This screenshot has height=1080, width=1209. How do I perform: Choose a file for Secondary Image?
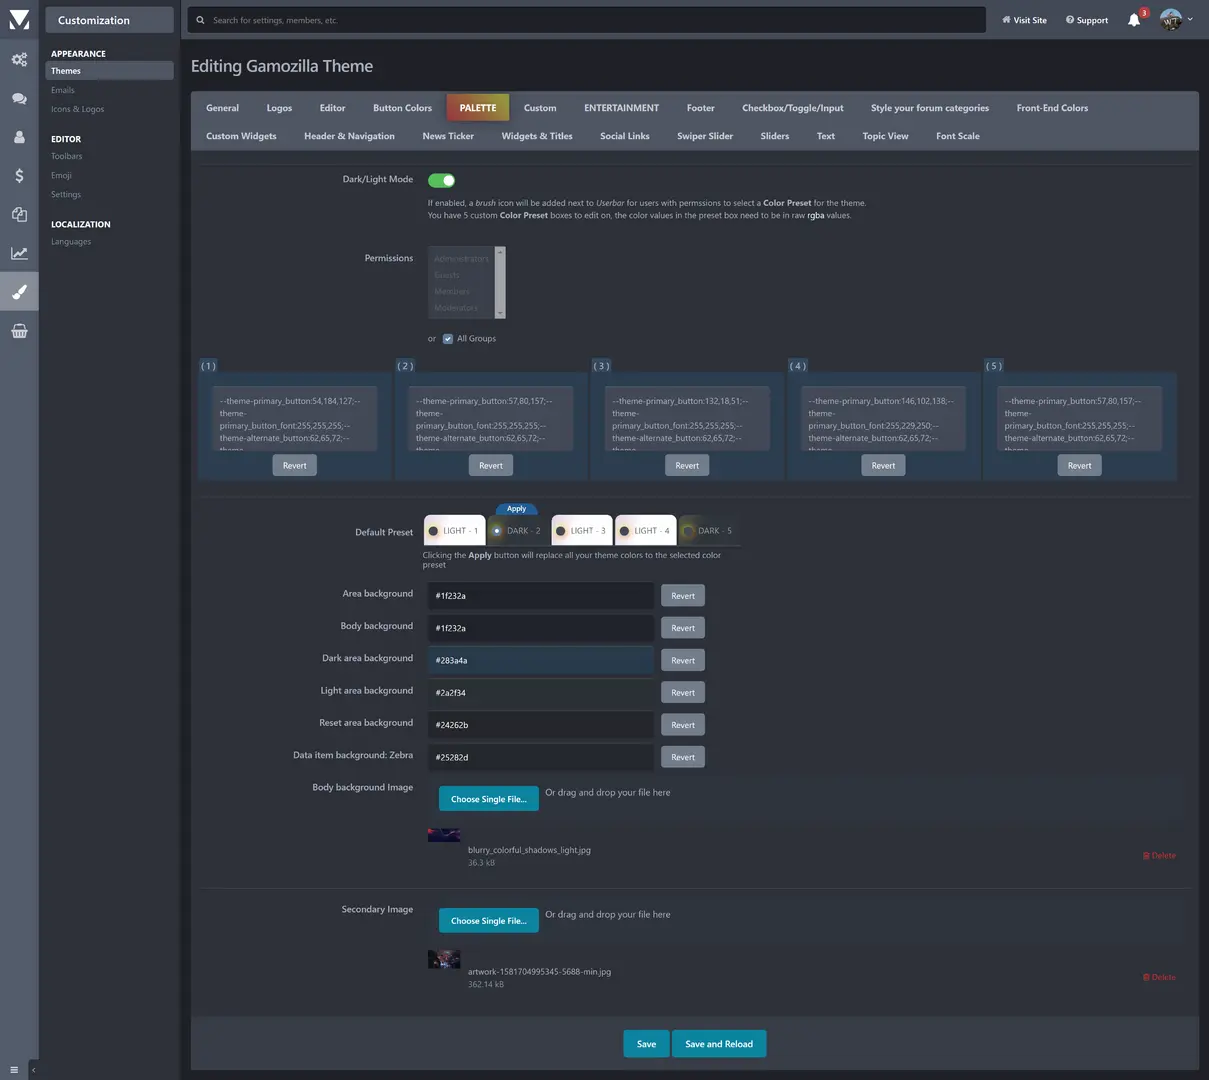tap(488, 921)
